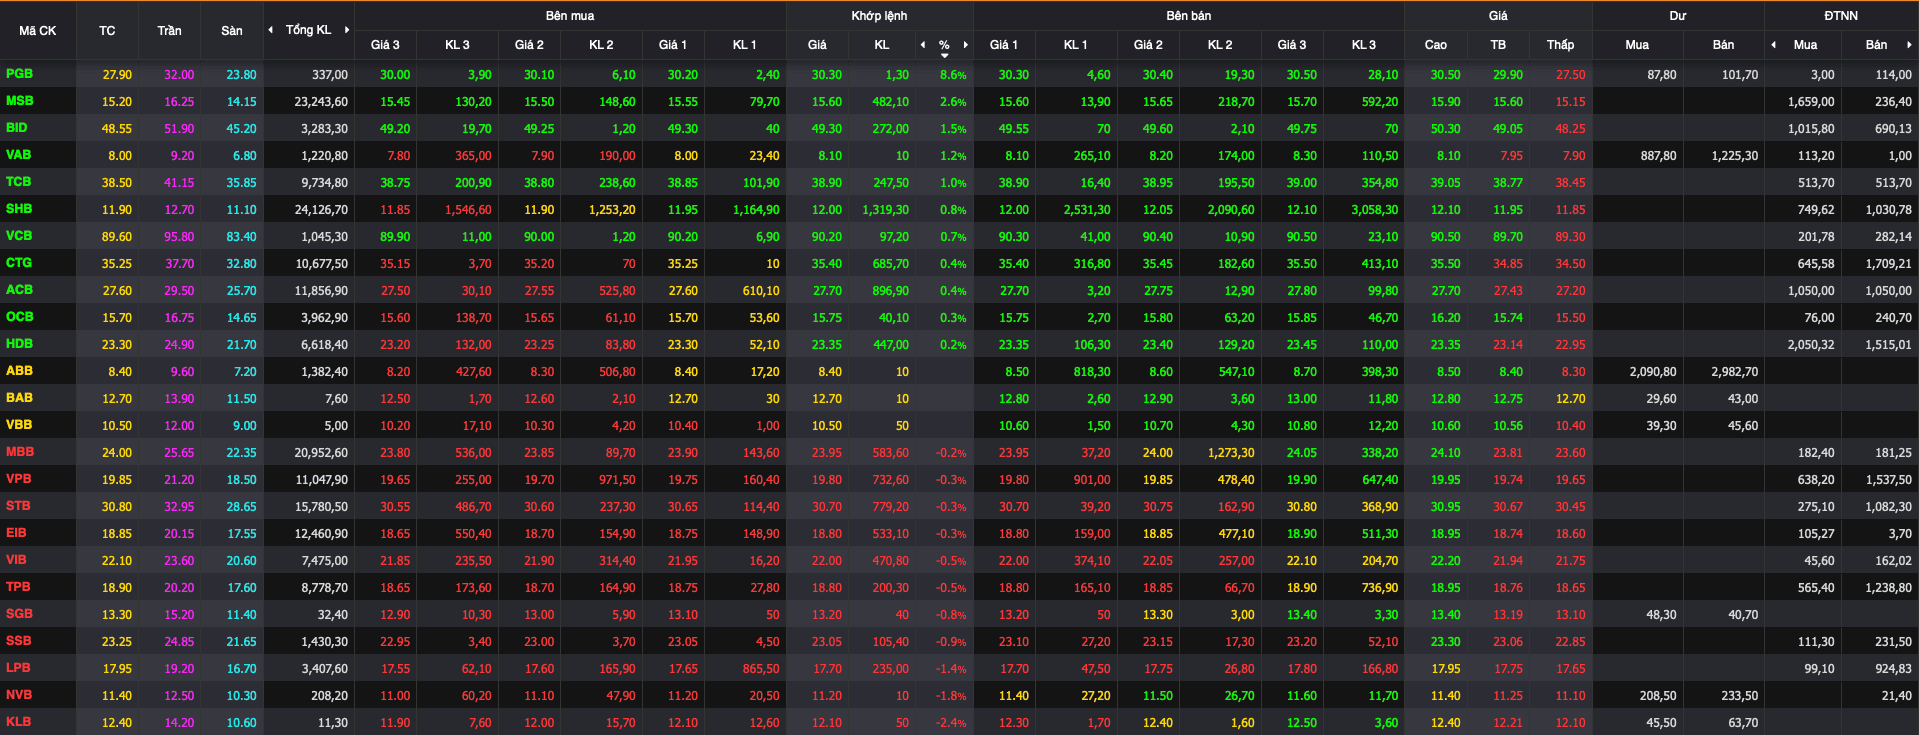Screen dimensions: 1919x735
Task: Open the SSB stock symbol
Action: pos(18,641)
